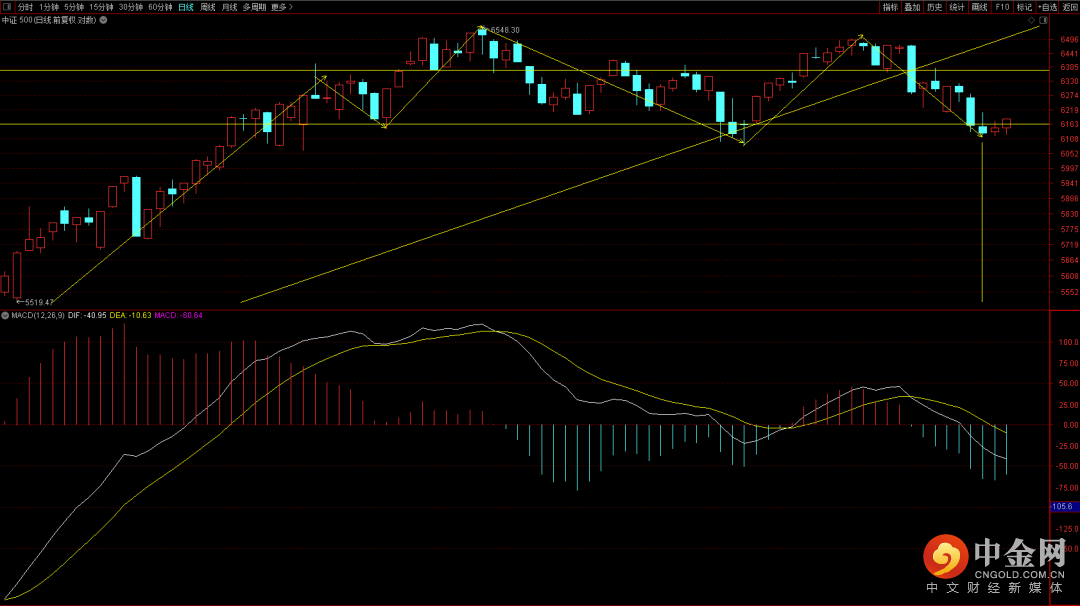The image size is (1080, 606).
Task: Click the 标记 mark button
Action: pos(1024,7)
